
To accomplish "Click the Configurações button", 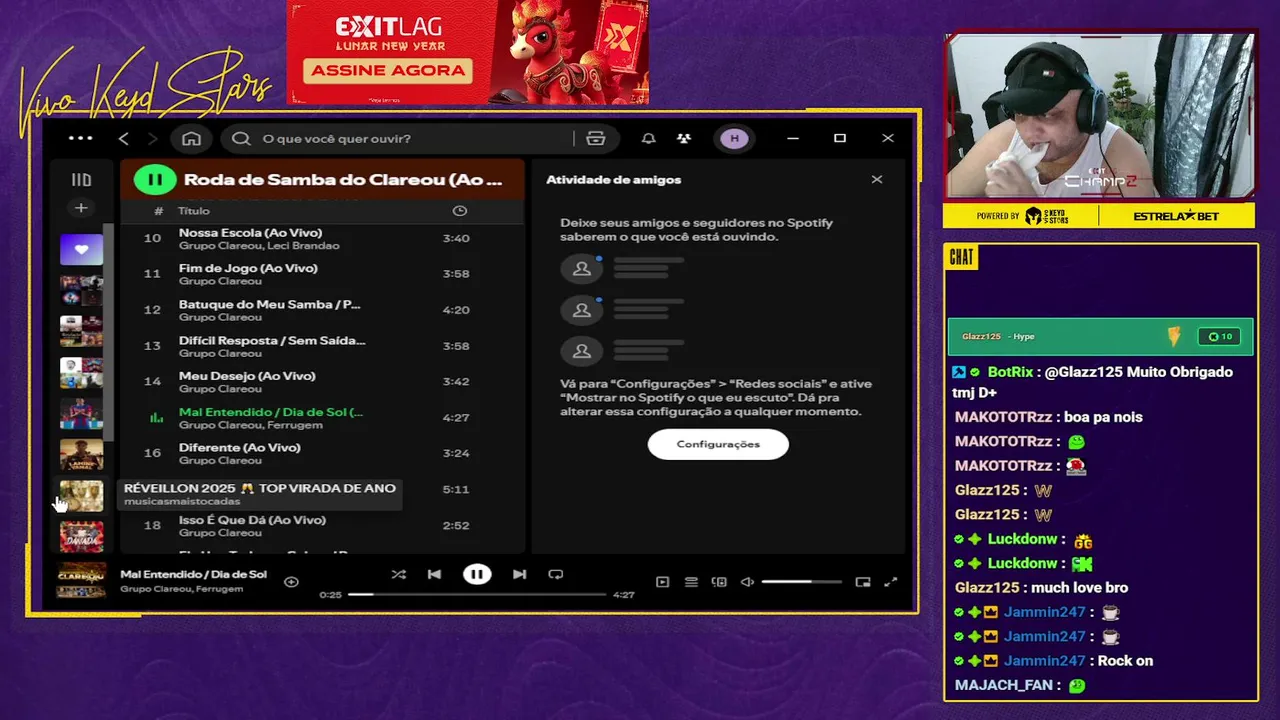I will (x=718, y=444).
